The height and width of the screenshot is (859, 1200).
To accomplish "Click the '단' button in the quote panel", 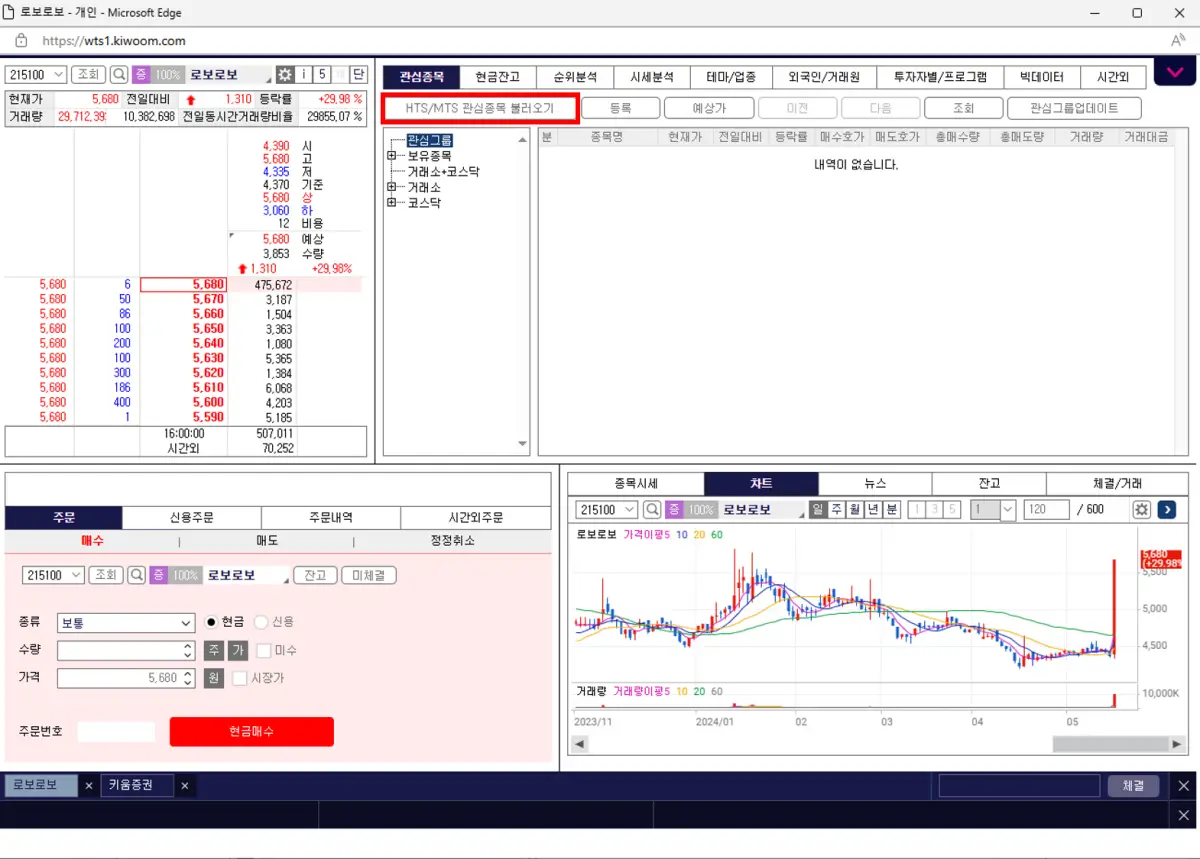I will [x=359, y=75].
